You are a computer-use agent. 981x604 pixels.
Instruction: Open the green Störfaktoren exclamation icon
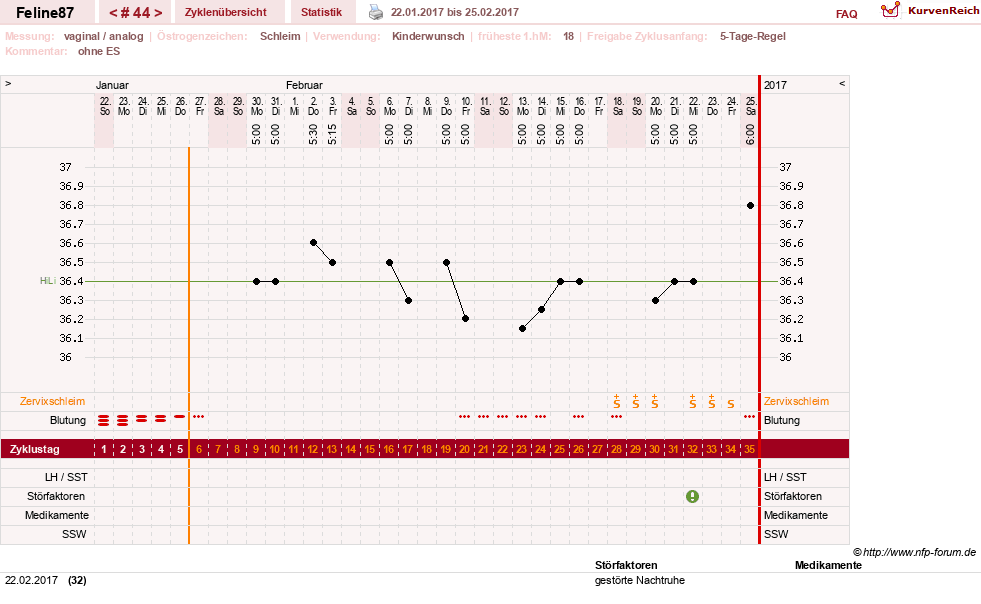(692, 496)
